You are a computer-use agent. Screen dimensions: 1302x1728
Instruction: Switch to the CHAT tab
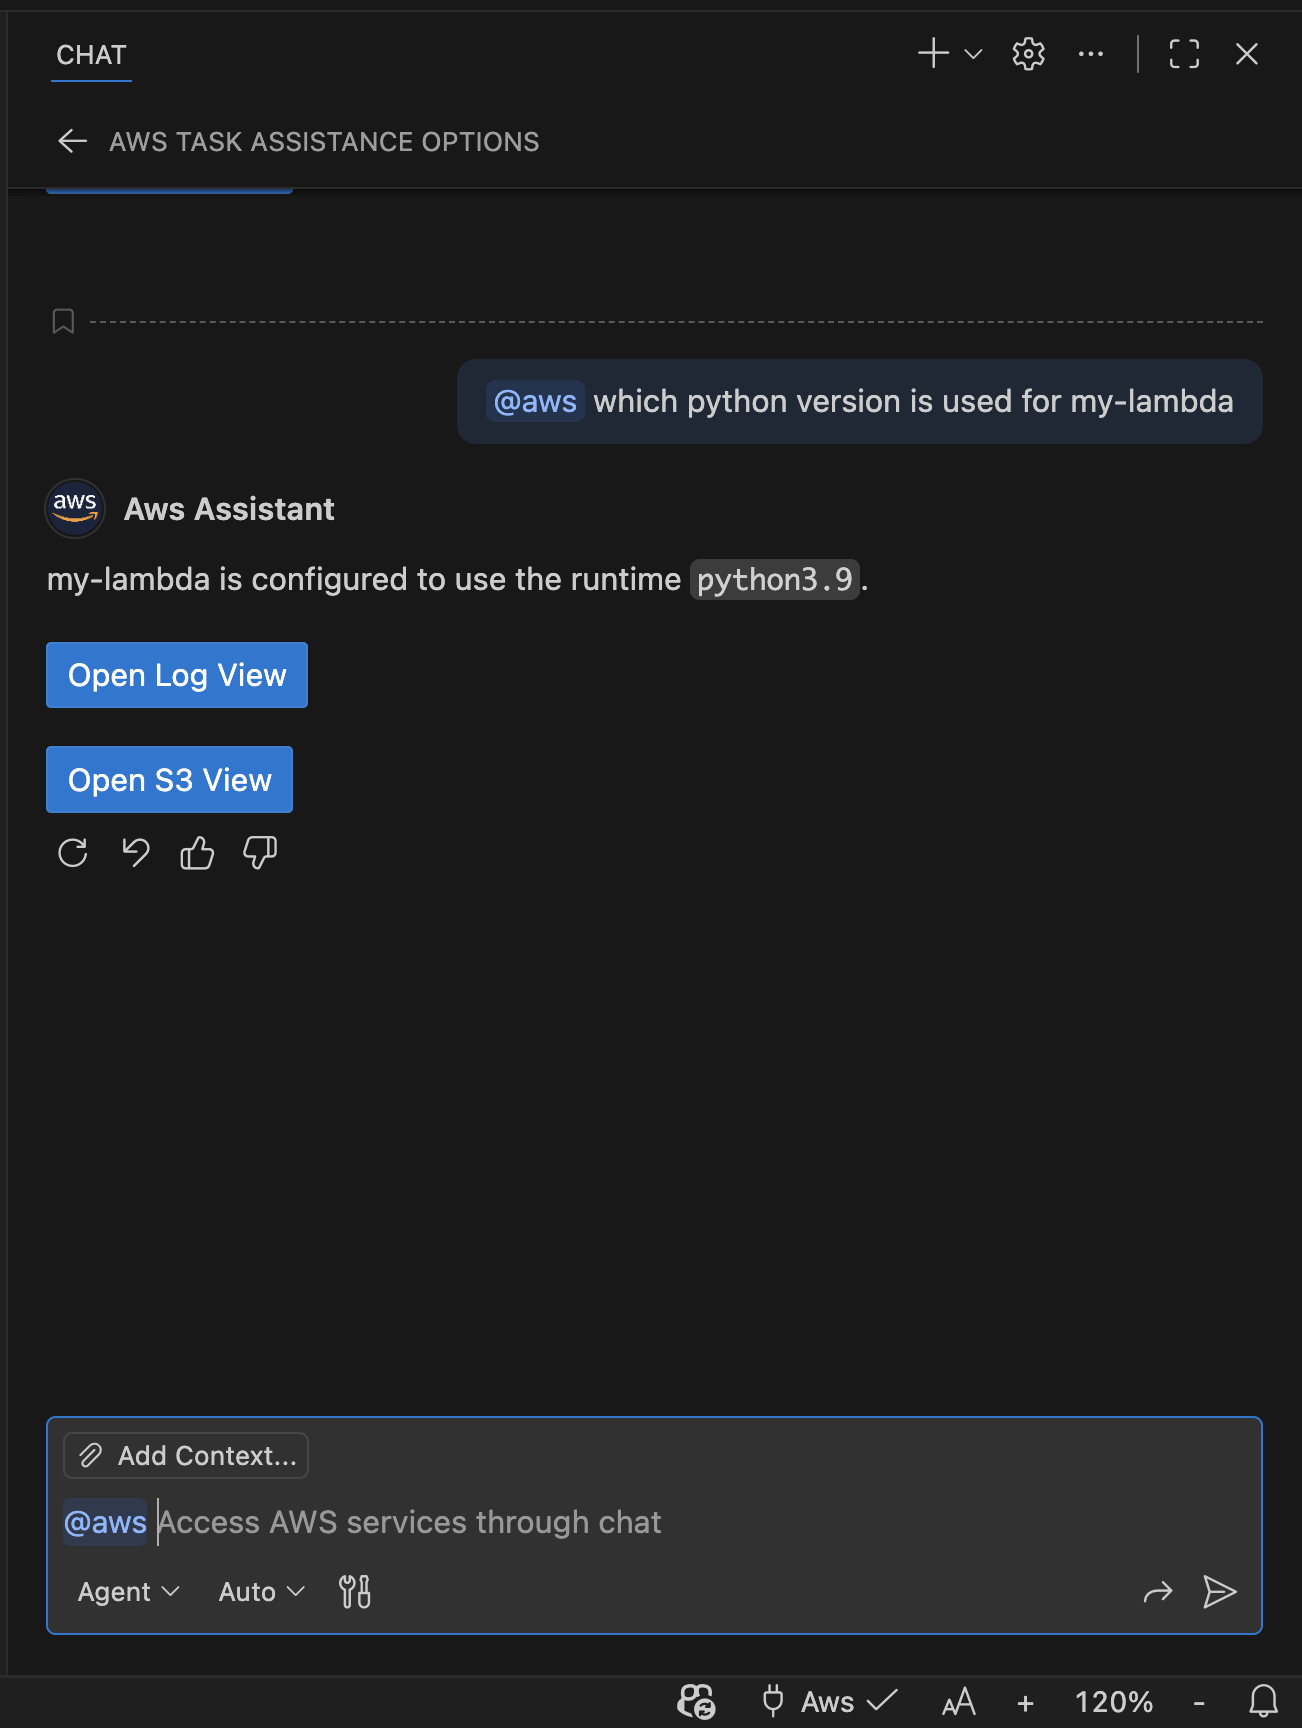coord(91,55)
